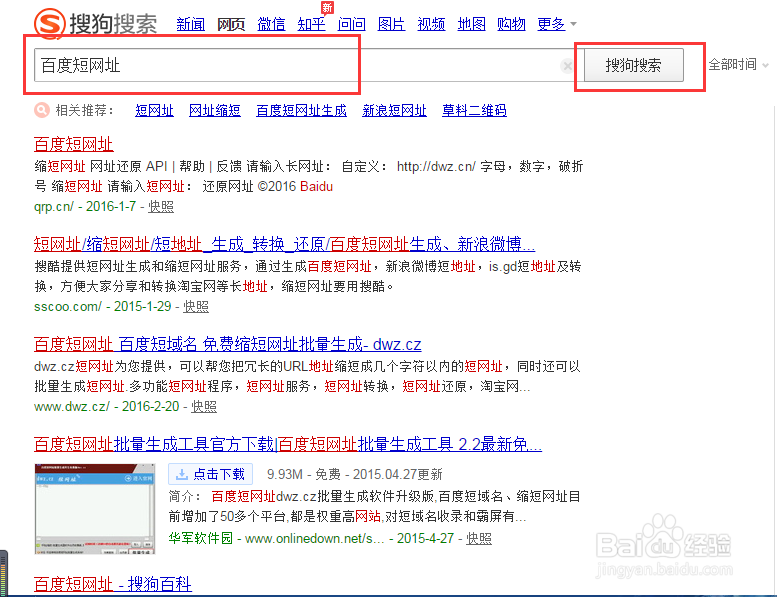Open the 视频 search tab
777x597 pixels.
[x=431, y=24]
